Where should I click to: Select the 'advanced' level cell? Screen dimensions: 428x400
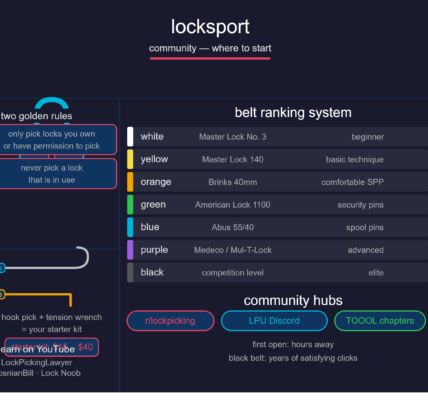tap(366, 250)
